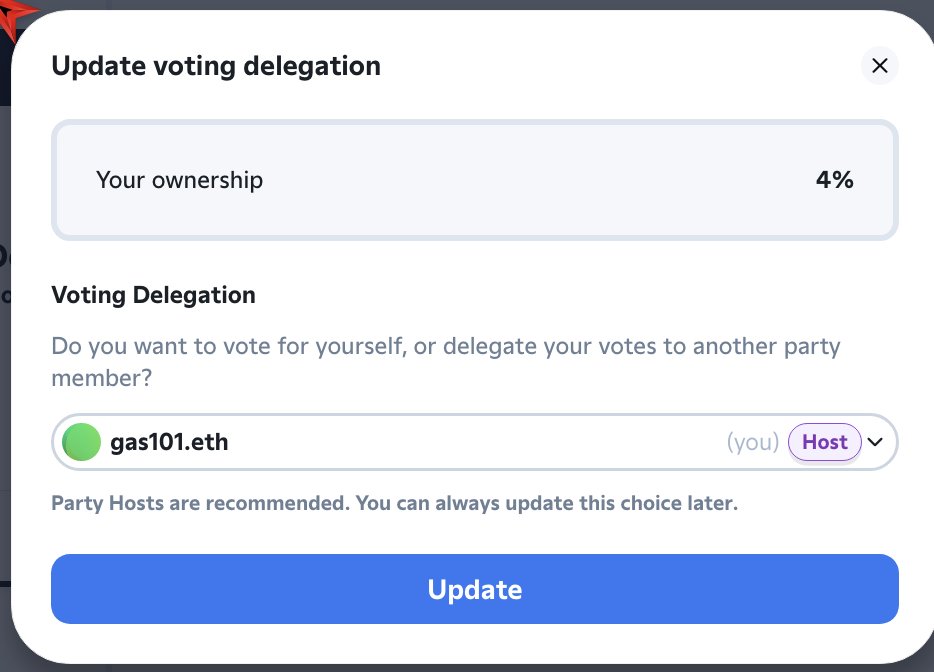Click the "(you)" label in selector

pos(752,442)
